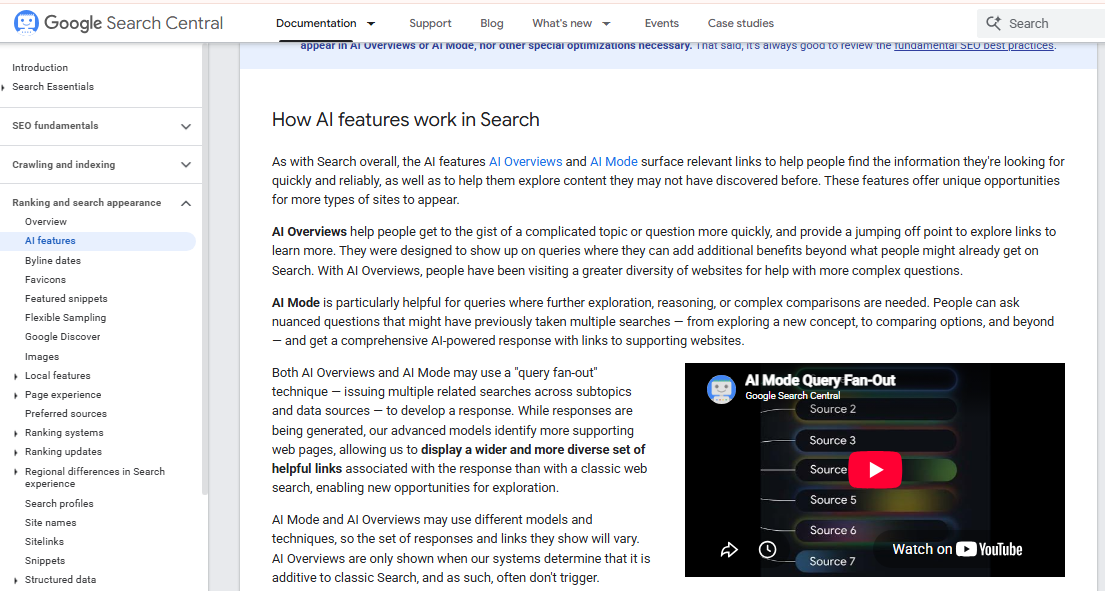Open the Case studies tab
Image resolution: width=1105 pixels, height=591 pixels.
pyautogui.click(x=741, y=23)
